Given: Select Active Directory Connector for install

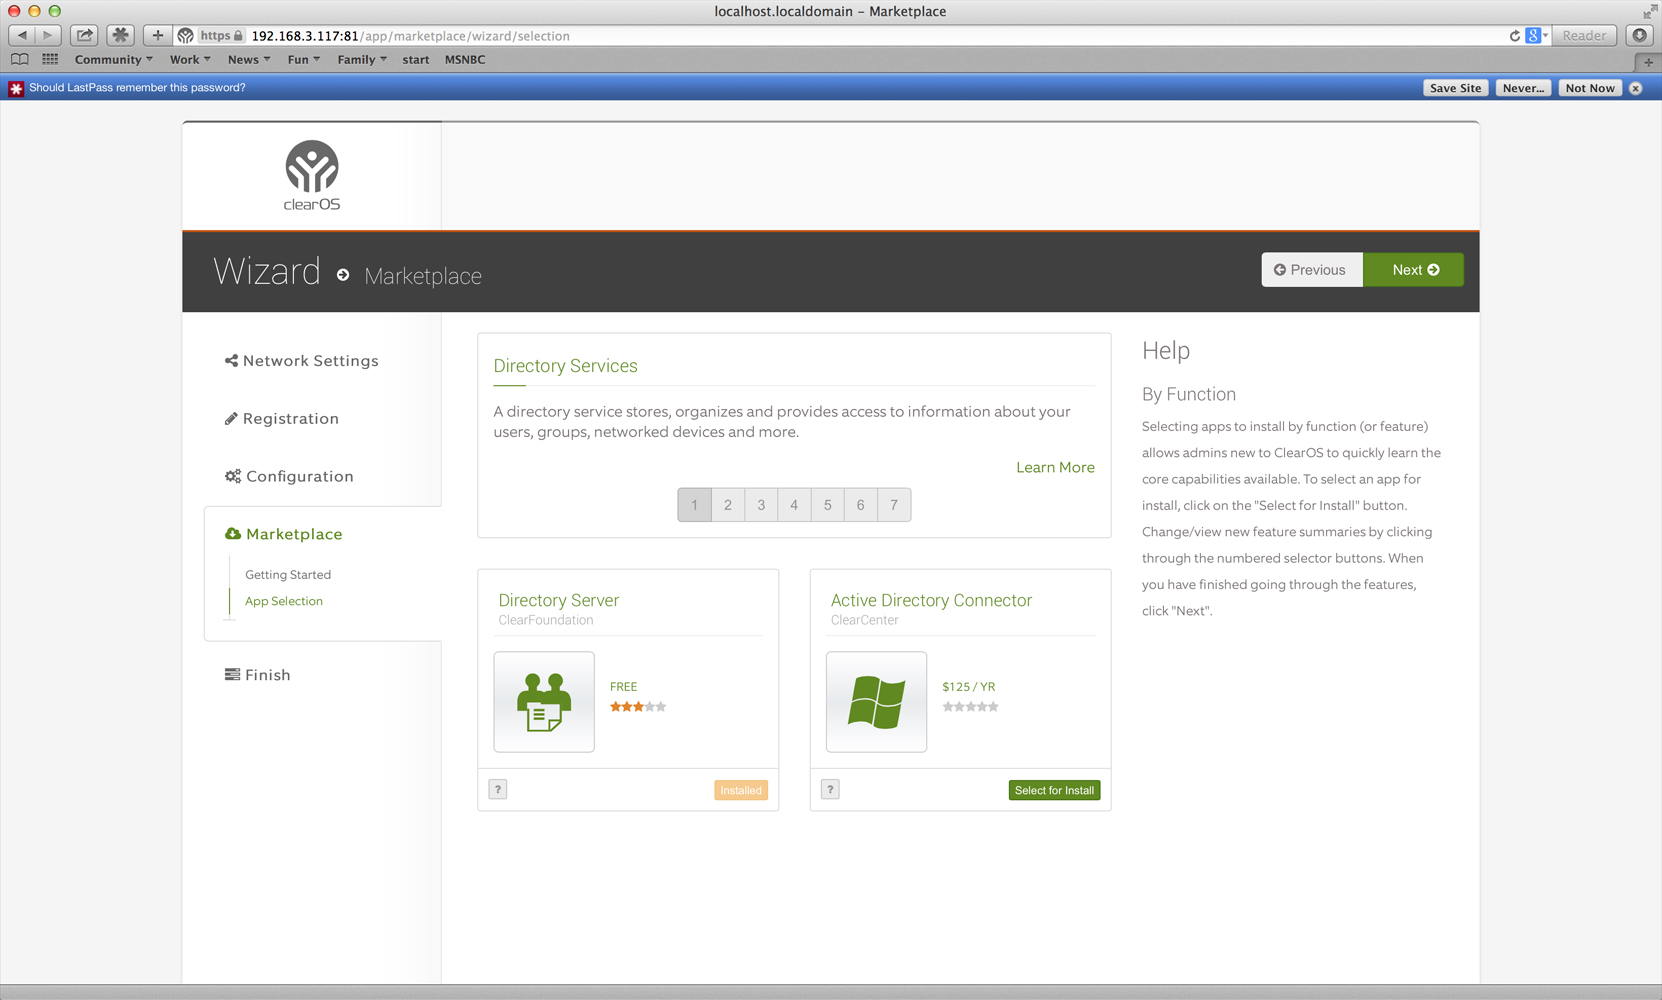Looking at the screenshot, I should (x=1054, y=790).
